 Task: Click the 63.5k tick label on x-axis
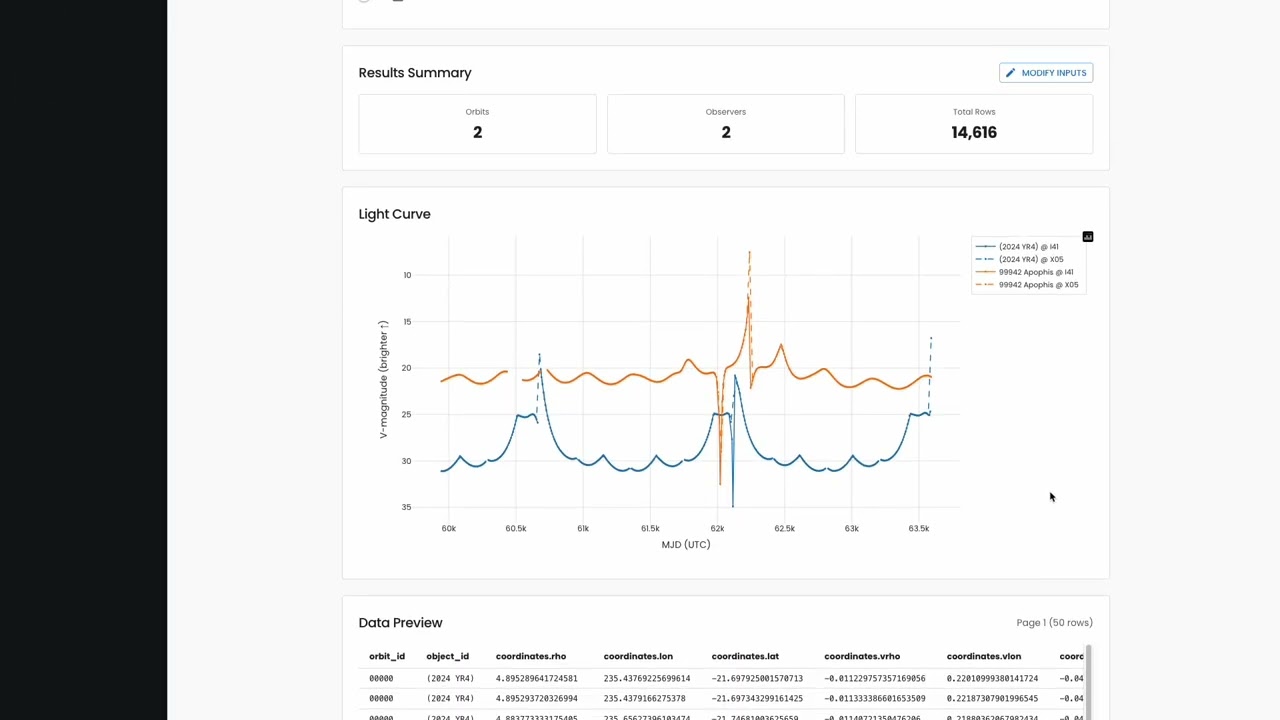(918, 528)
